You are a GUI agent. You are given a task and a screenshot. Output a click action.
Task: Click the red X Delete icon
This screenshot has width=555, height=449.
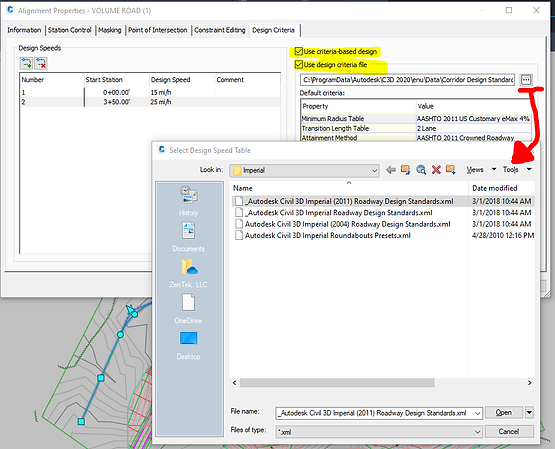point(436,170)
